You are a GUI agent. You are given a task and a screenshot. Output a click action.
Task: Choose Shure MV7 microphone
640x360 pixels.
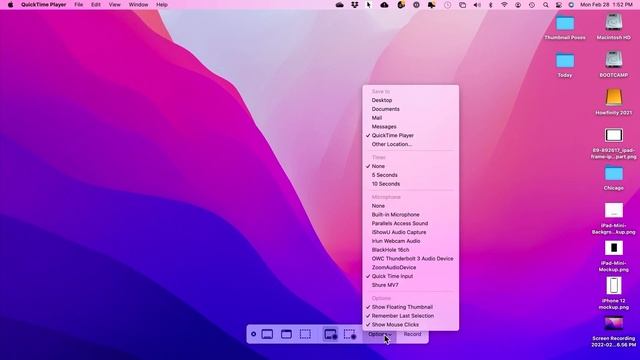pyautogui.click(x=411, y=285)
